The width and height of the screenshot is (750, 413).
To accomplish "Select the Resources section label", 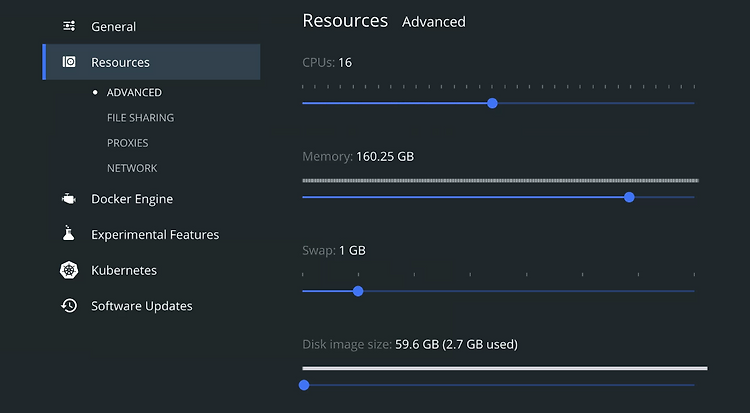I will tap(121, 62).
